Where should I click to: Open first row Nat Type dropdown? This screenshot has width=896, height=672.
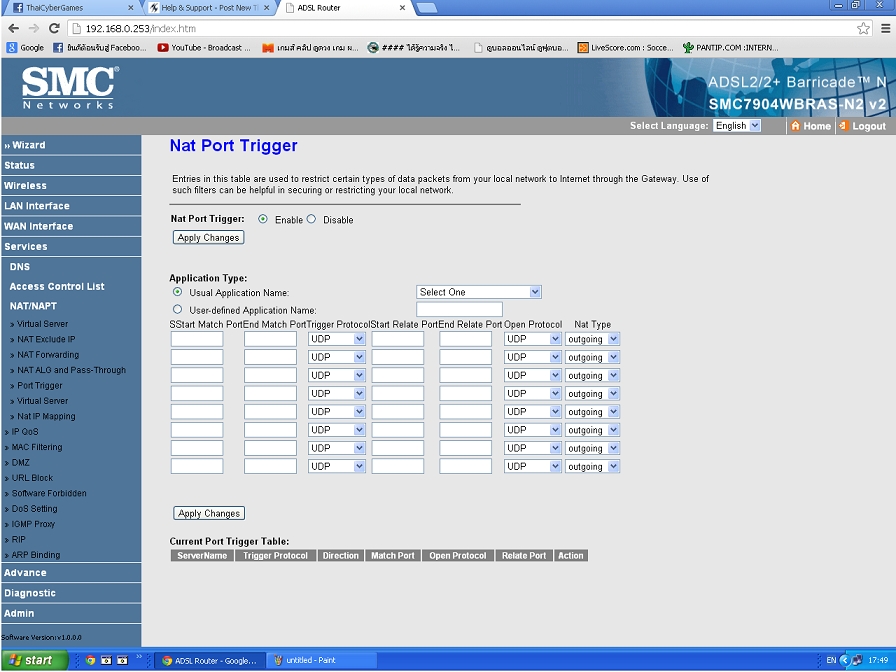click(593, 339)
